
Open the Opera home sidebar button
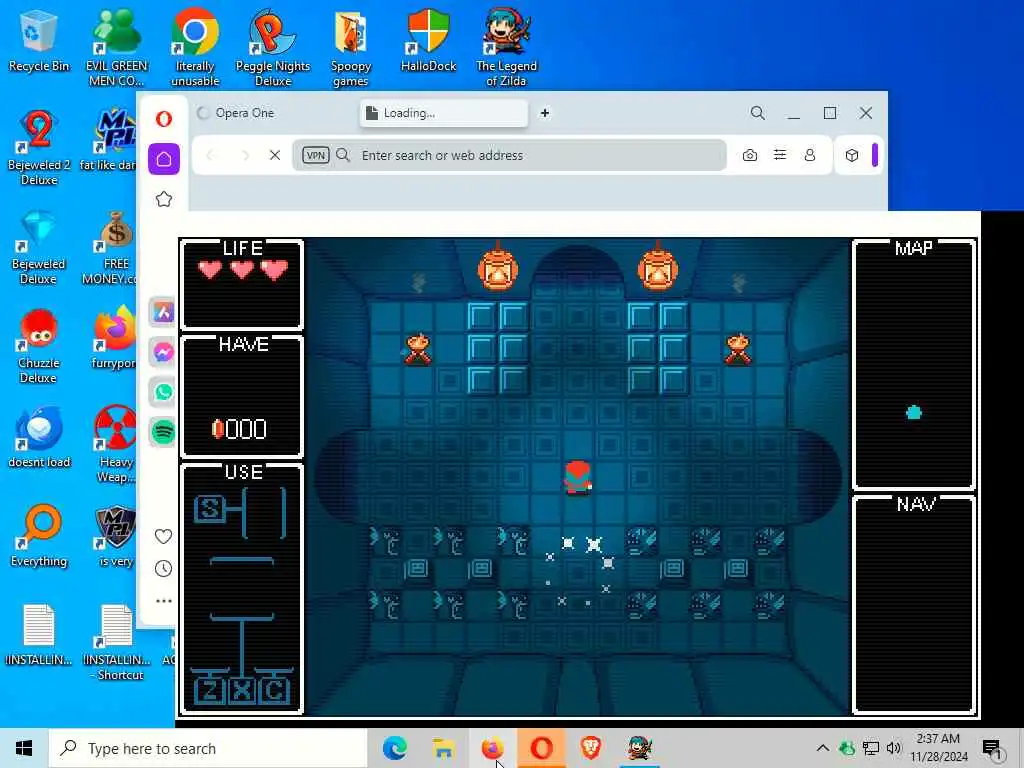[x=164, y=159]
